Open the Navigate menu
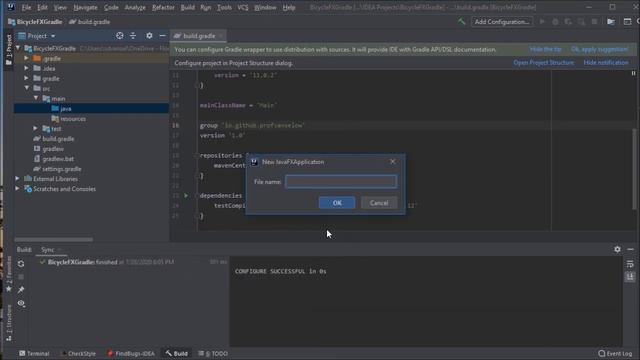 point(85,7)
